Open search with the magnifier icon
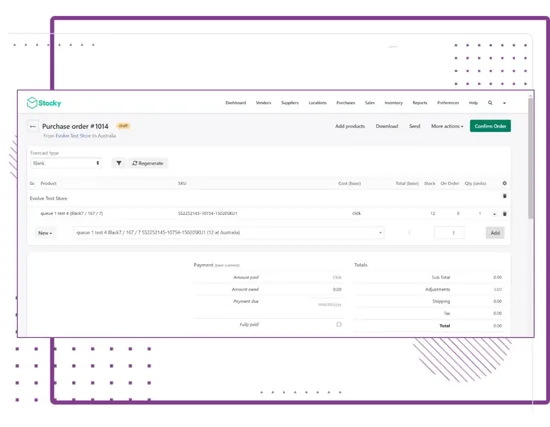The image size is (550, 427). pyautogui.click(x=490, y=103)
